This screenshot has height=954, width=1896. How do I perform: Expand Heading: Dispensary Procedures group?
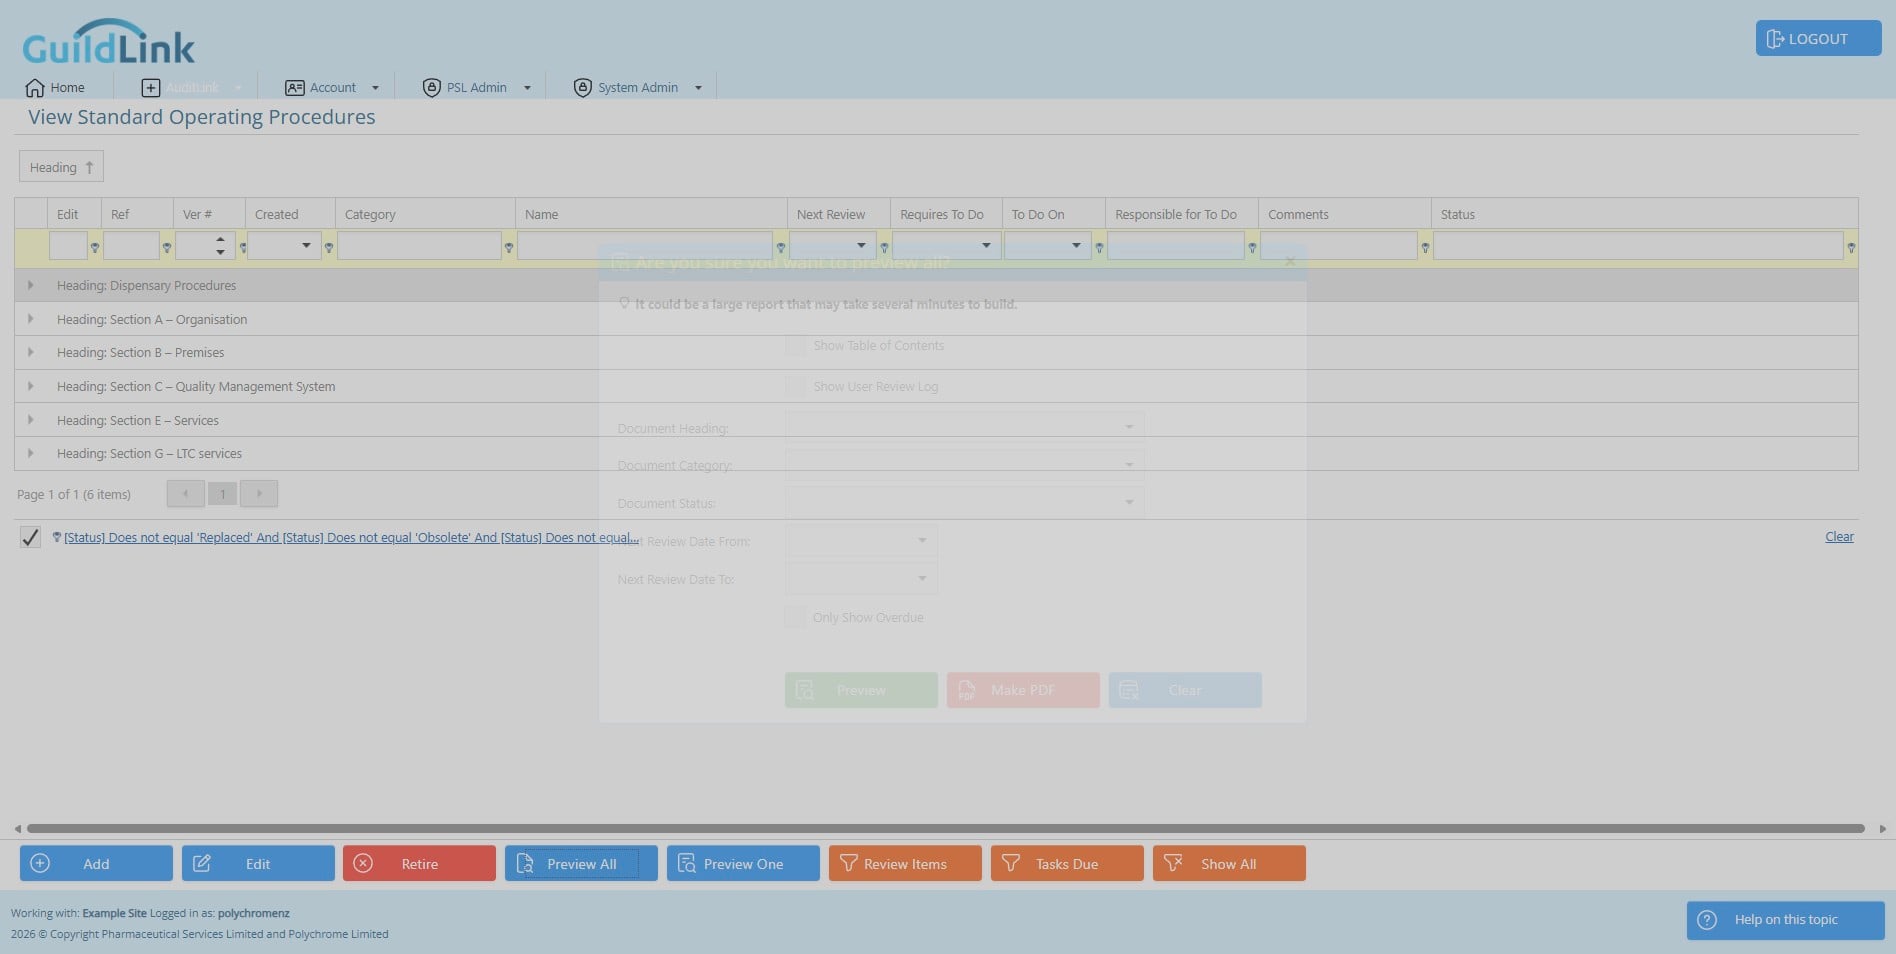pyautogui.click(x=30, y=285)
